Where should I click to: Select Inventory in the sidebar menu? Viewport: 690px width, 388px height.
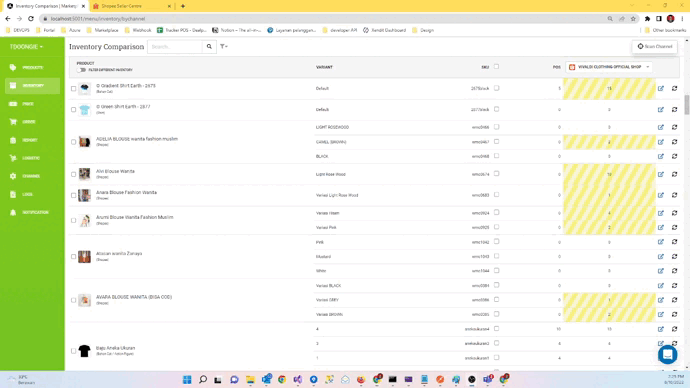32,85
